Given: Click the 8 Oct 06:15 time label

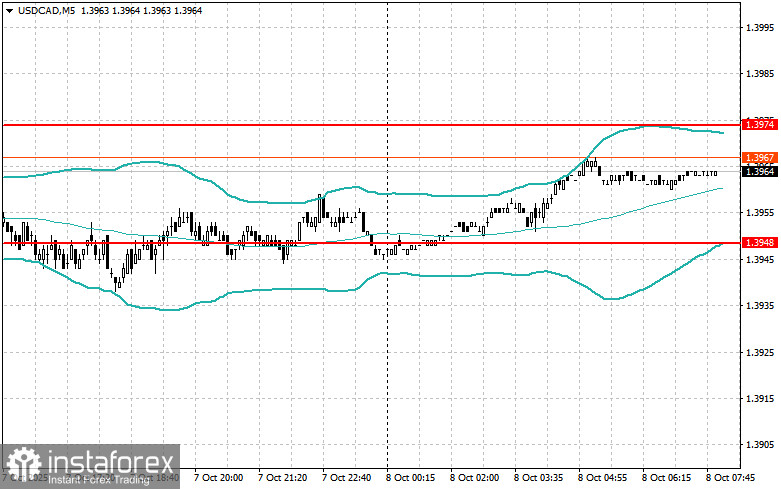Looking at the screenshot, I should pyautogui.click(x=666, y=478).
